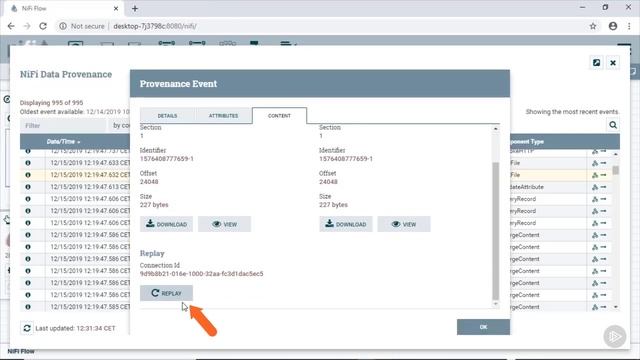
Task: Pop out the Data Provenance window
Action: 596,63
